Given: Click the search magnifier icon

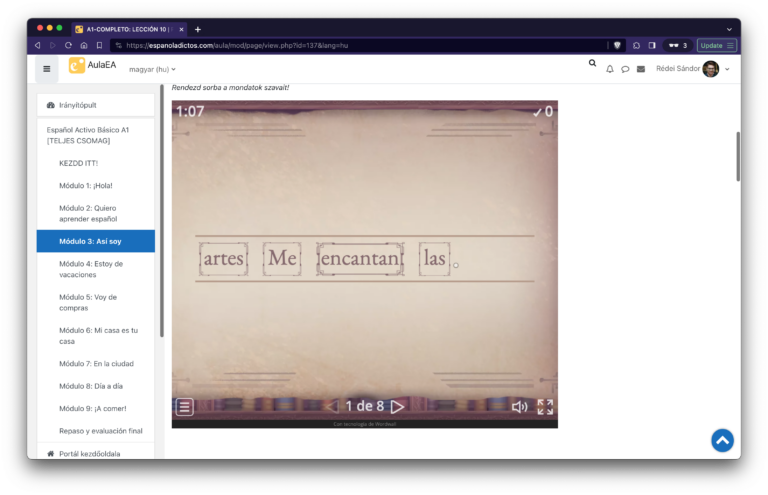Looking at the screenshot, I should pos(592,63).
